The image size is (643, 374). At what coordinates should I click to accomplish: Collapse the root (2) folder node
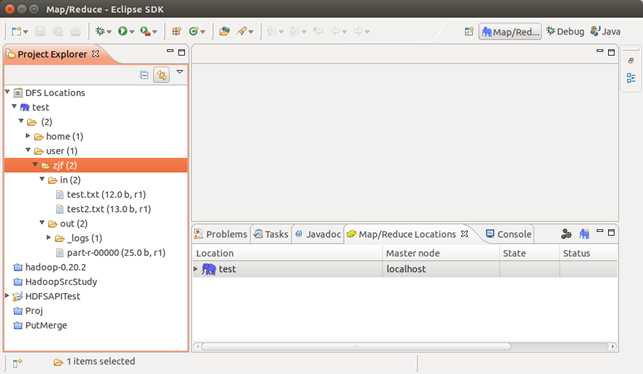pyautogui.click(x=21, y=121)
